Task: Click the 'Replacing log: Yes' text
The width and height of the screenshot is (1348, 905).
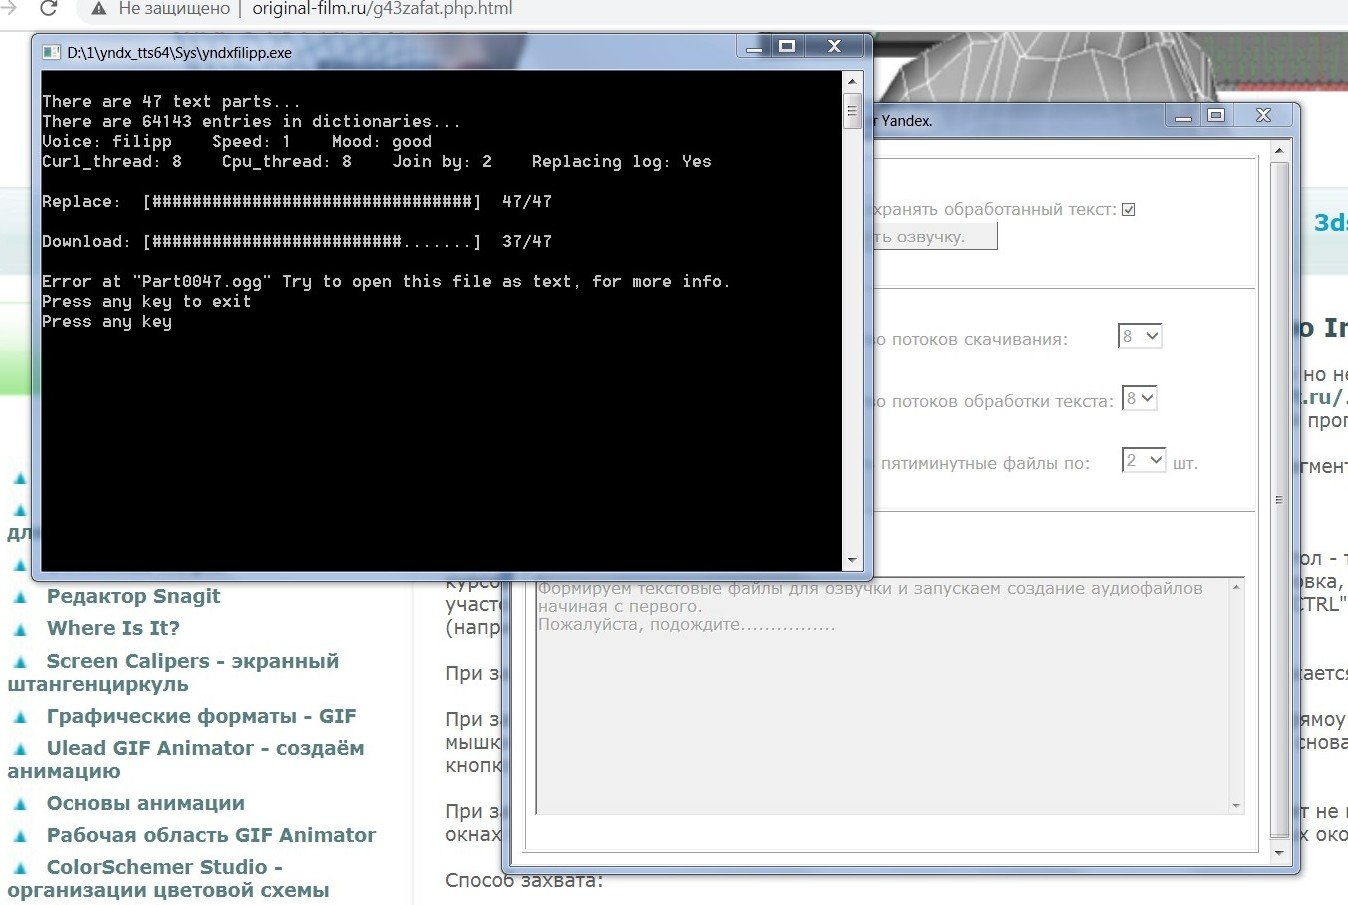Action: pos(622,162)
